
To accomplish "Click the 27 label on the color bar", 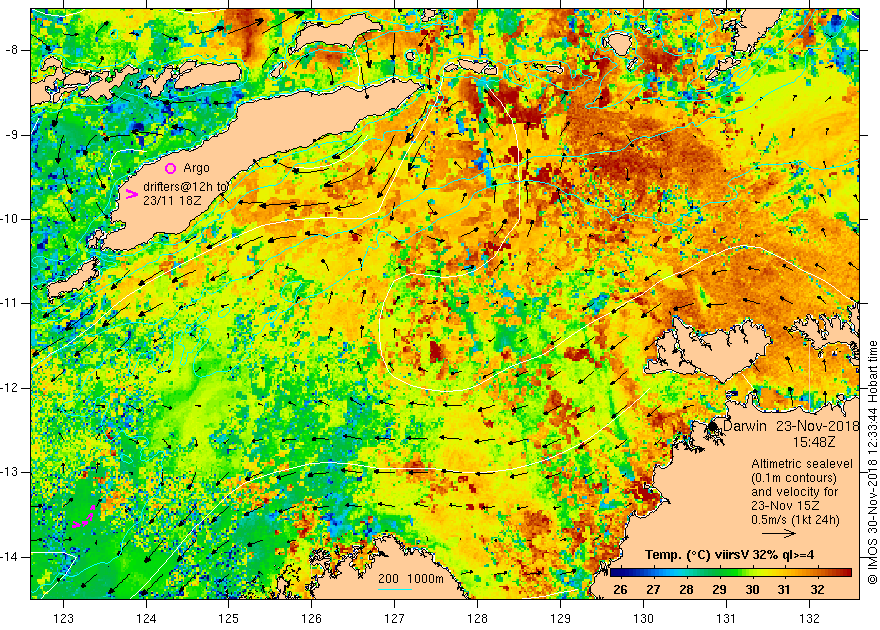I will [x=653, y=590].
